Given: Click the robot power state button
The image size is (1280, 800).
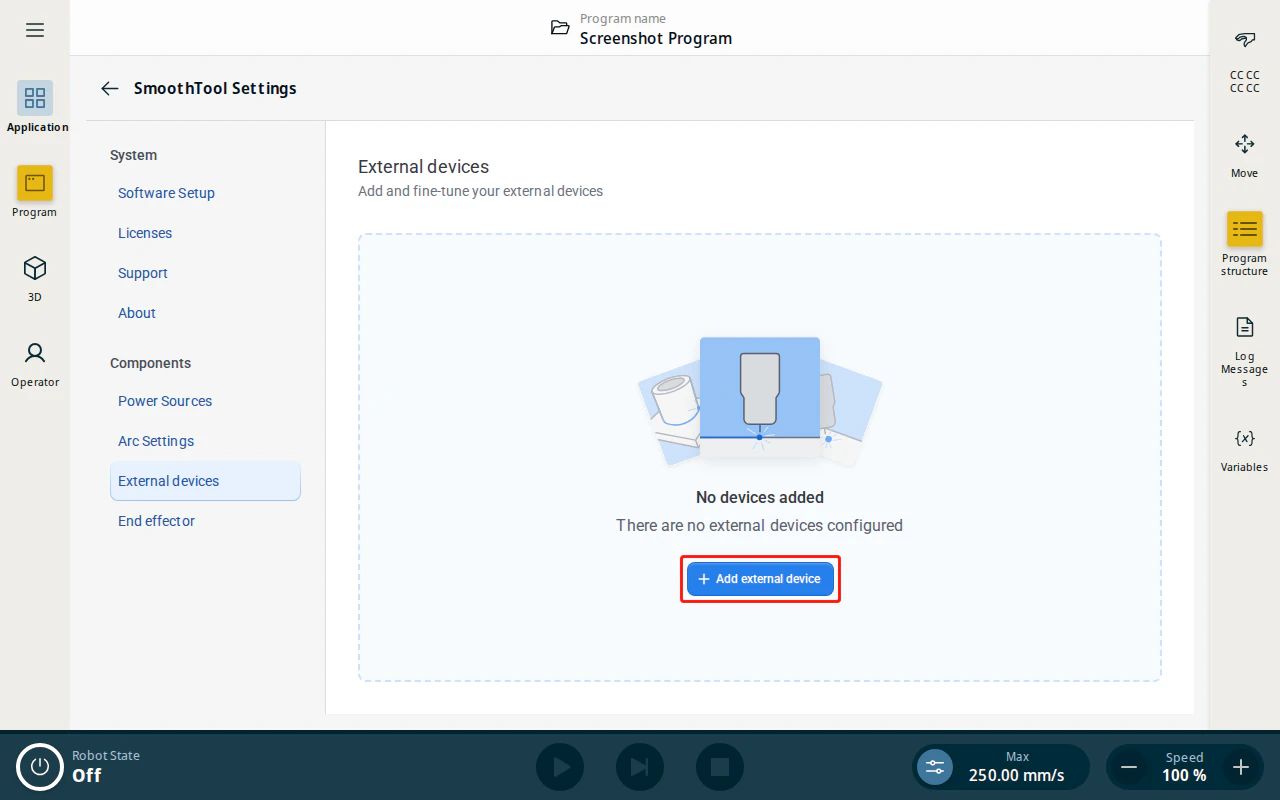Looking at the screenshot, I should (40, 767).
